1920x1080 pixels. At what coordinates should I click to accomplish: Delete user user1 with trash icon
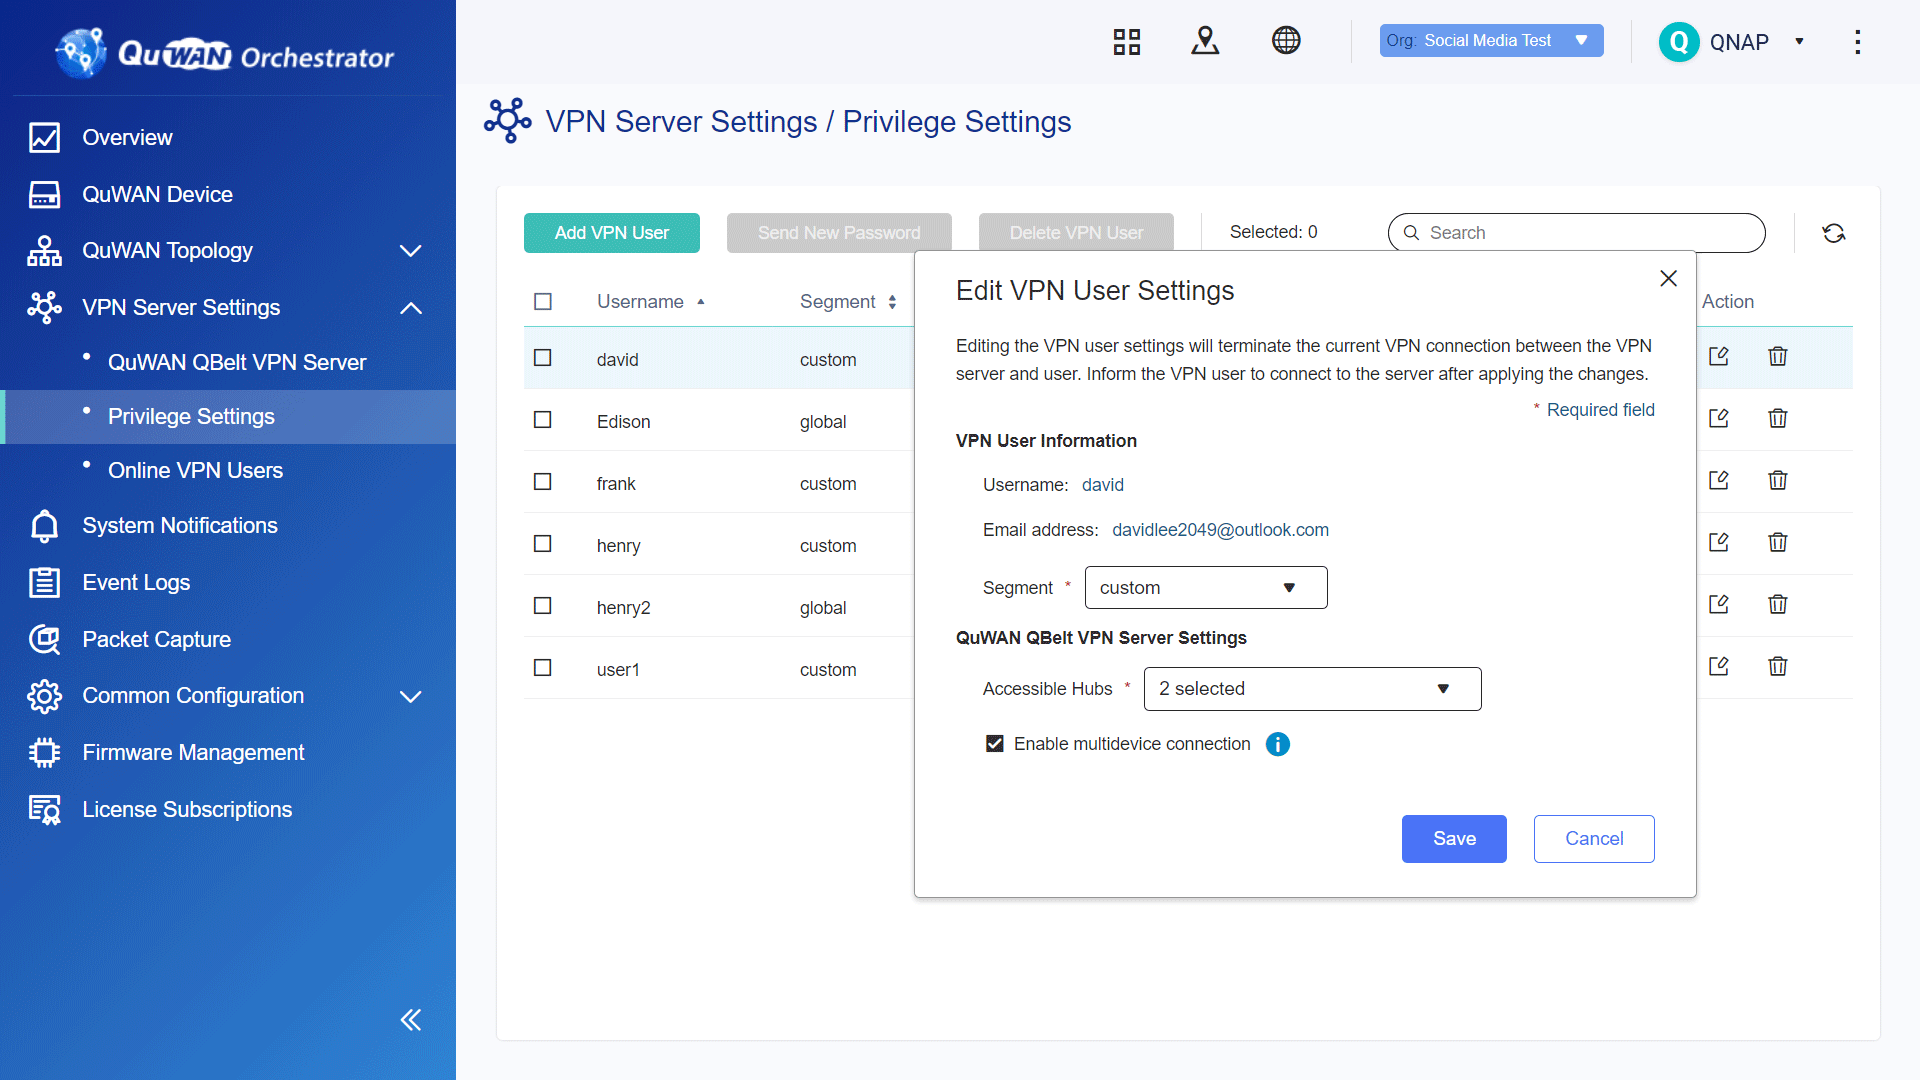tap(1778, 666)
